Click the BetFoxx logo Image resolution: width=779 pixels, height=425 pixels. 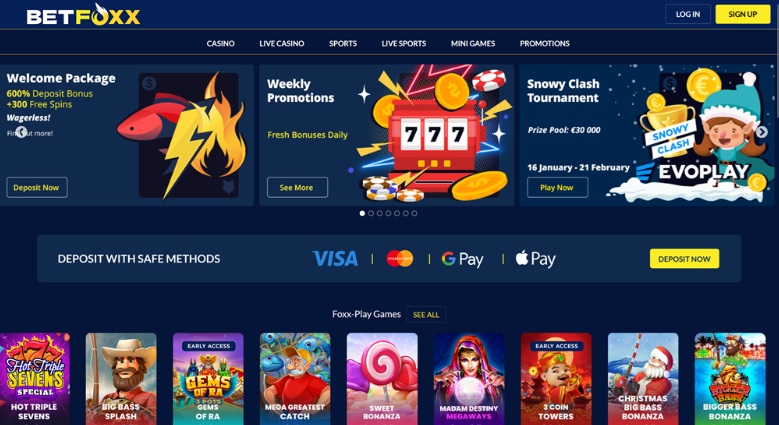(83, 14)
